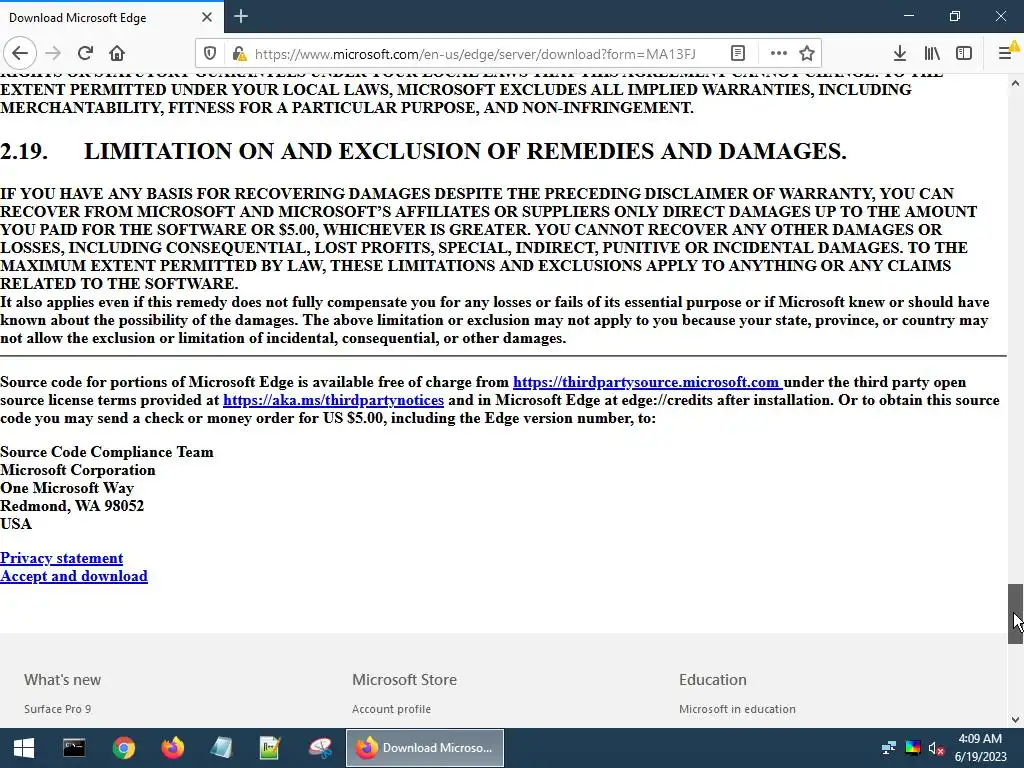Restore down the Firefox window
This screenshot has width=1024, height=768.
click(955, 16)
